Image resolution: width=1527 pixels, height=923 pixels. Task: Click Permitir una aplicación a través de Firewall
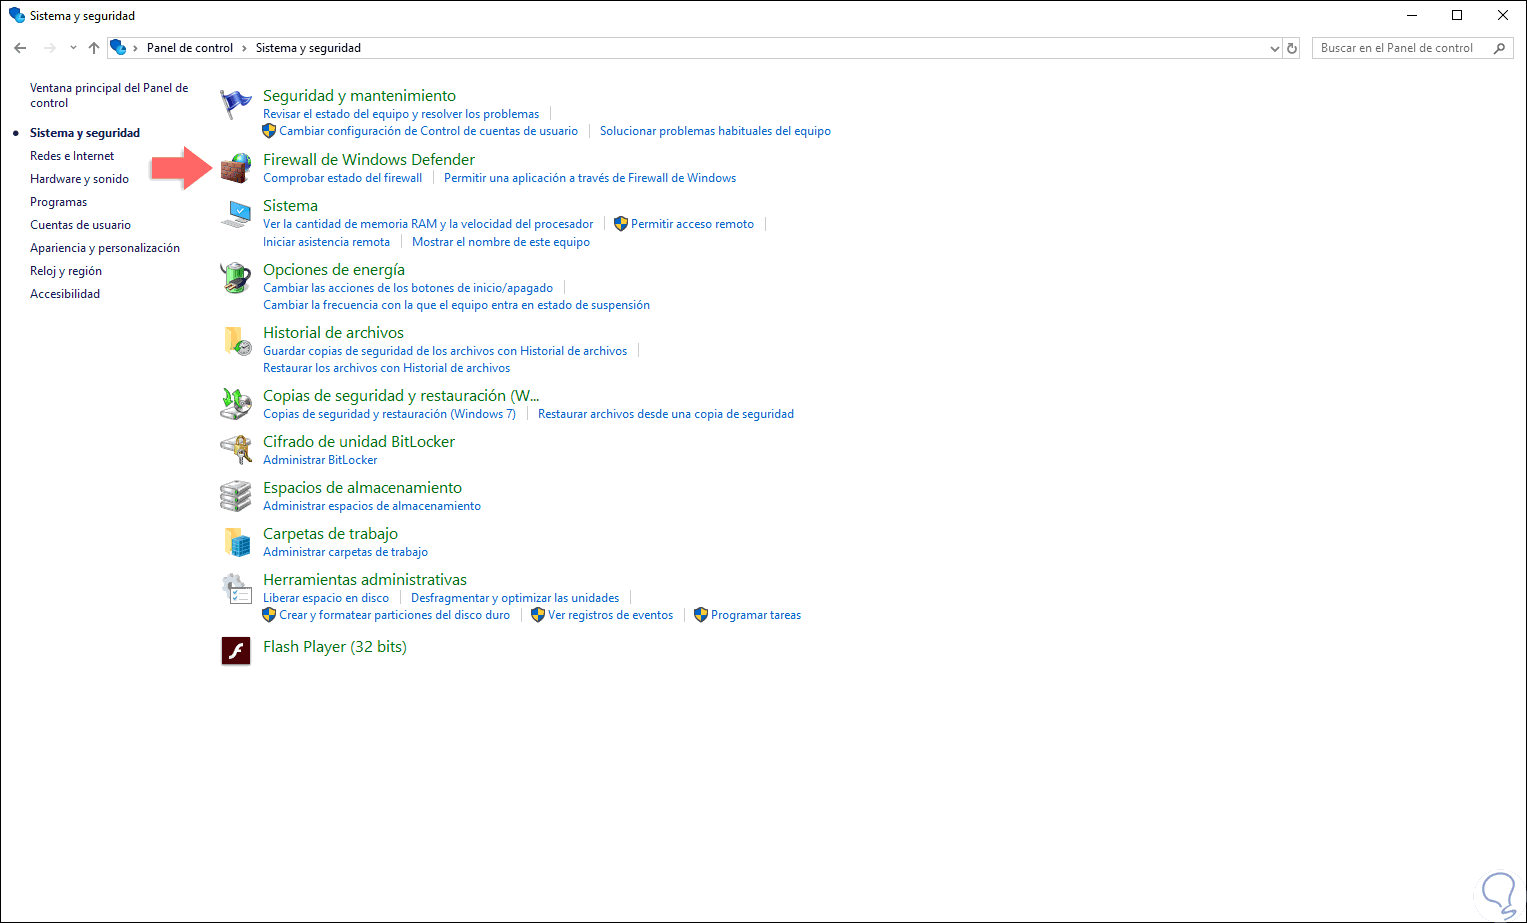click(x=590, y=178)
